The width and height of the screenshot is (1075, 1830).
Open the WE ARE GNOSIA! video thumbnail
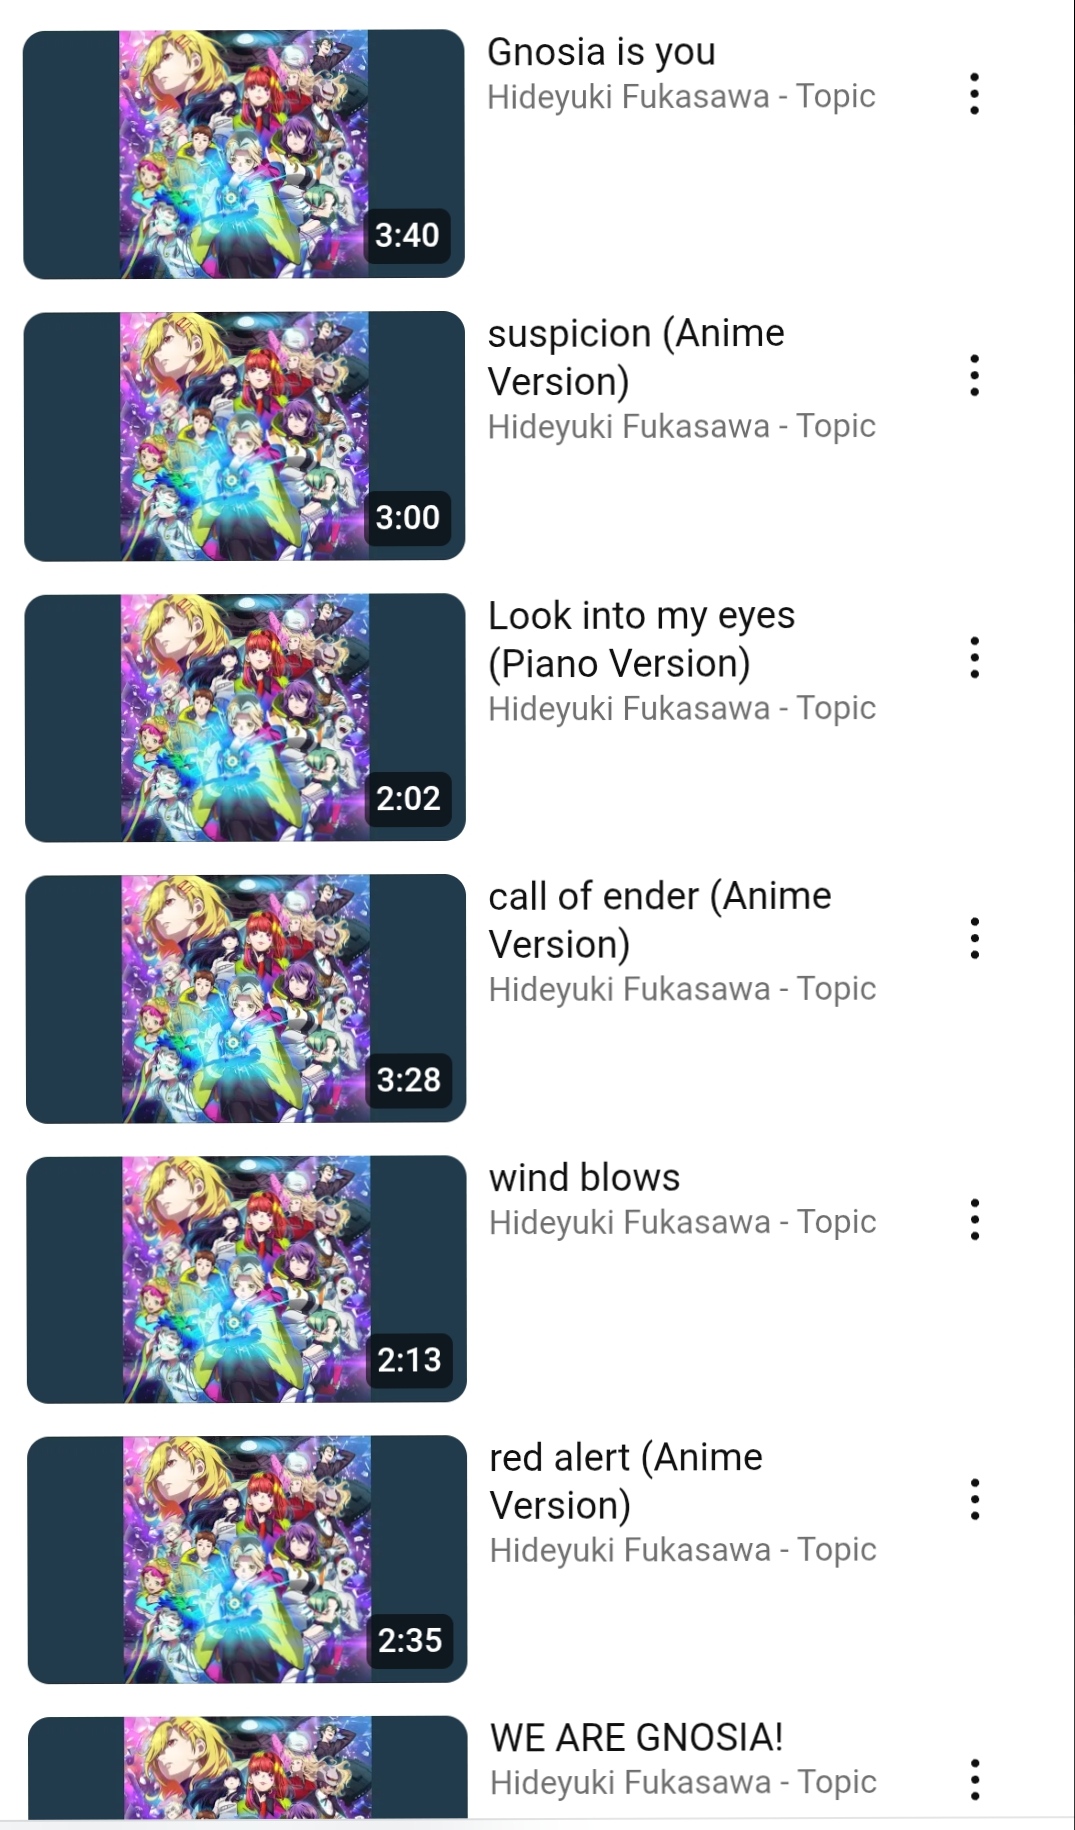click(x=248, y=1767)
